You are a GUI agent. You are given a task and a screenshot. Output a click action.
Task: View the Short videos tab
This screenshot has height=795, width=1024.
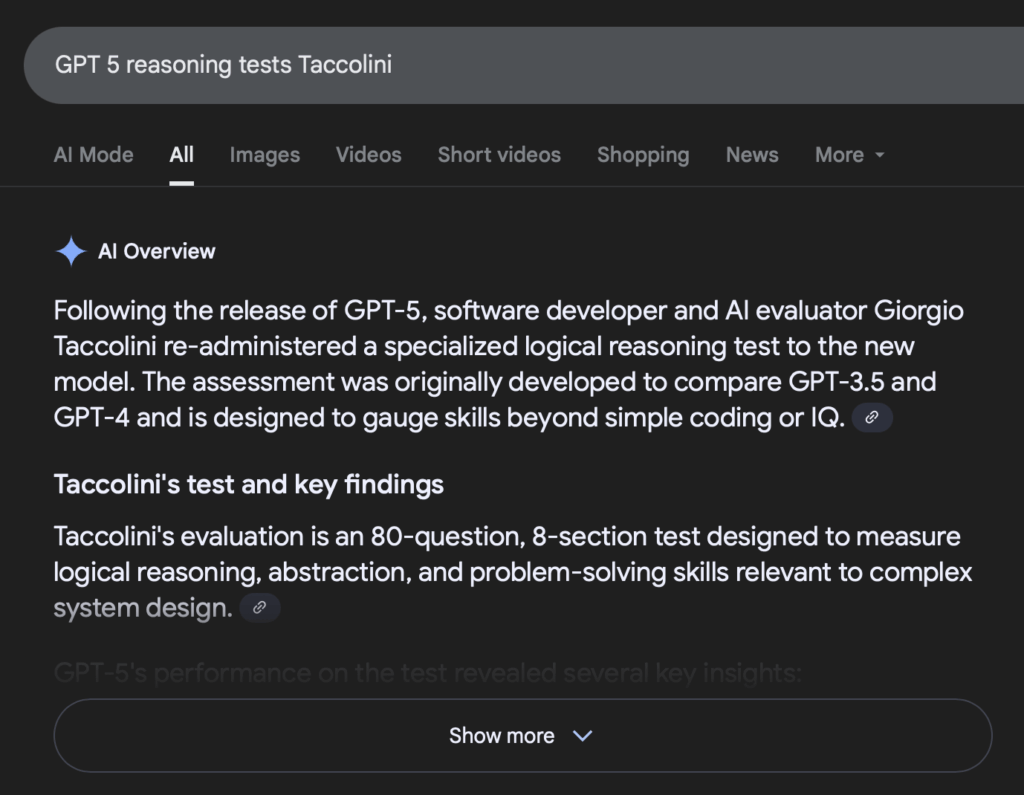(499, 155)
